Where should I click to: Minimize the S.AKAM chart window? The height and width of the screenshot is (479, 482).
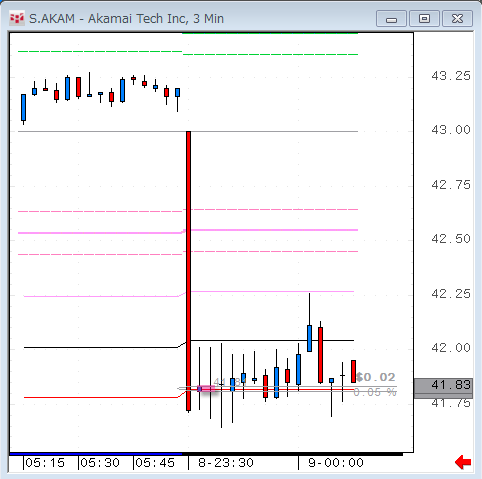pos(391,18)
